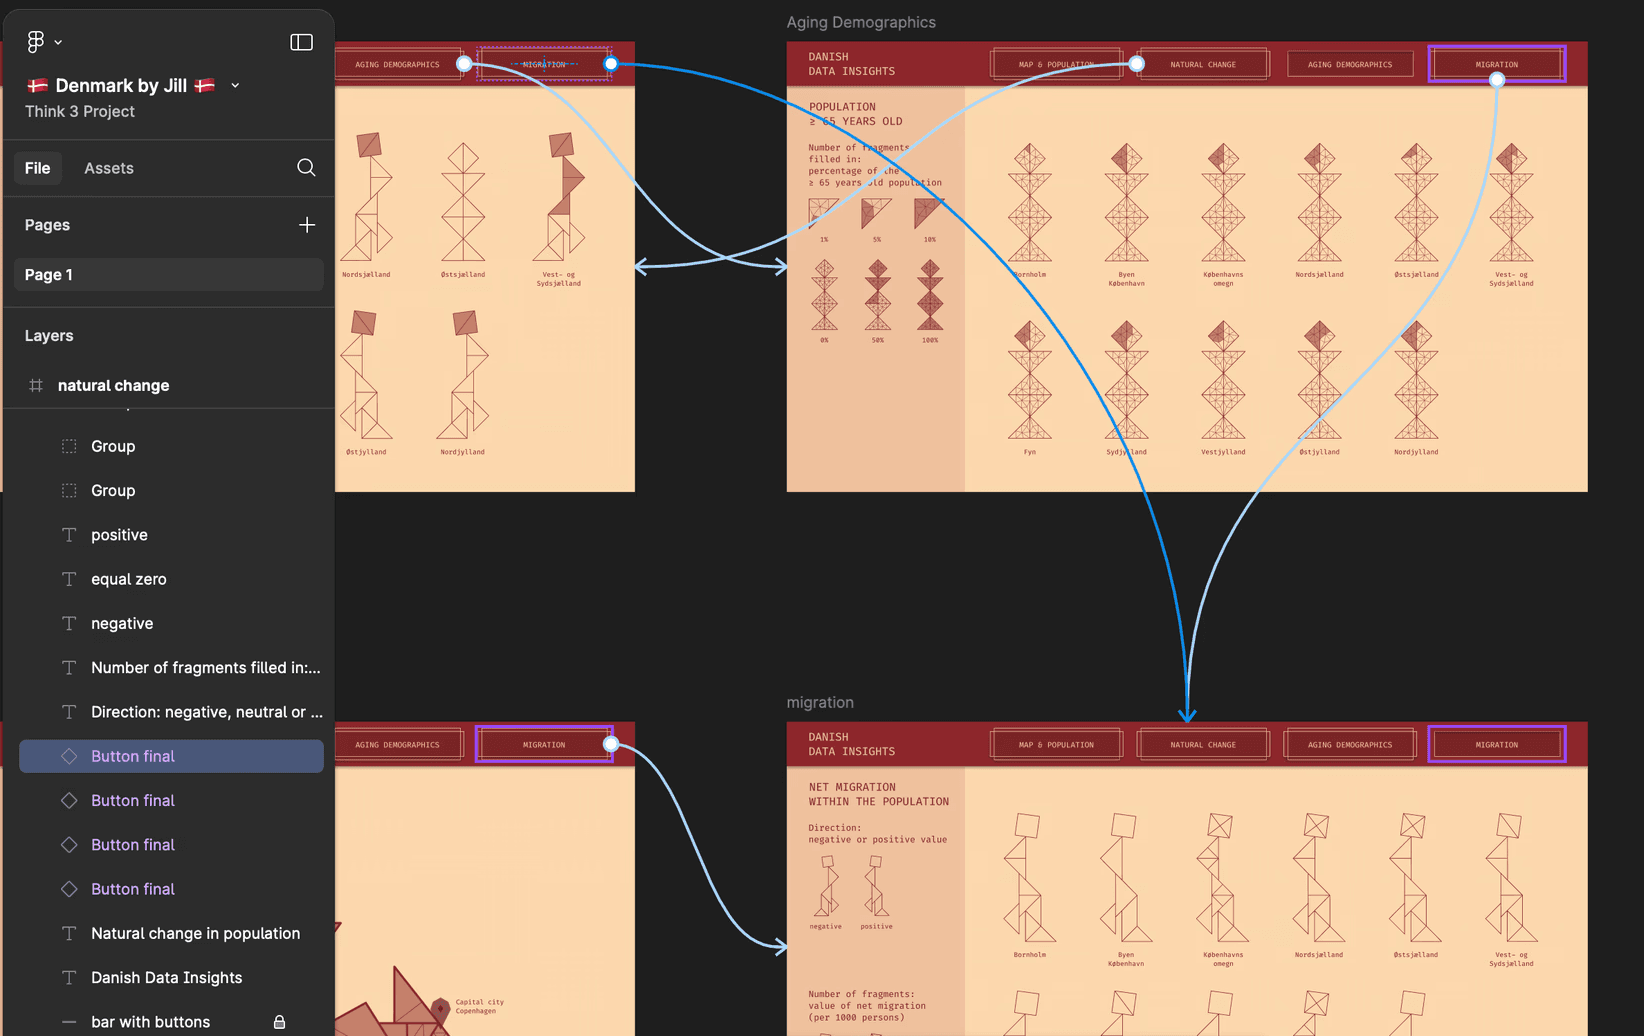Screen dimensions: 1644x1036
Task: Click NET MIGRATION WITHIN THE POPULATION heading
Action: [x=879, y=794]
